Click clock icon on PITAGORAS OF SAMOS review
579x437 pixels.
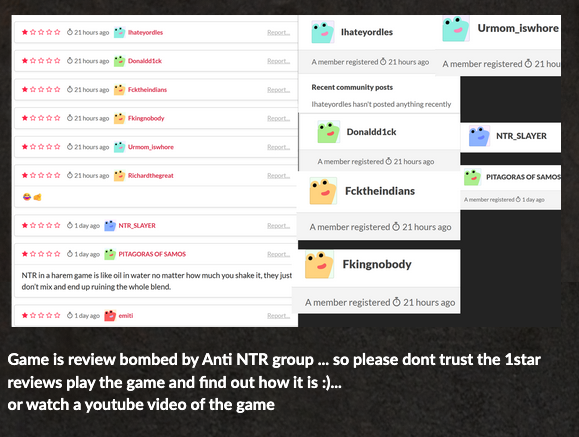[x=69, y=254]
